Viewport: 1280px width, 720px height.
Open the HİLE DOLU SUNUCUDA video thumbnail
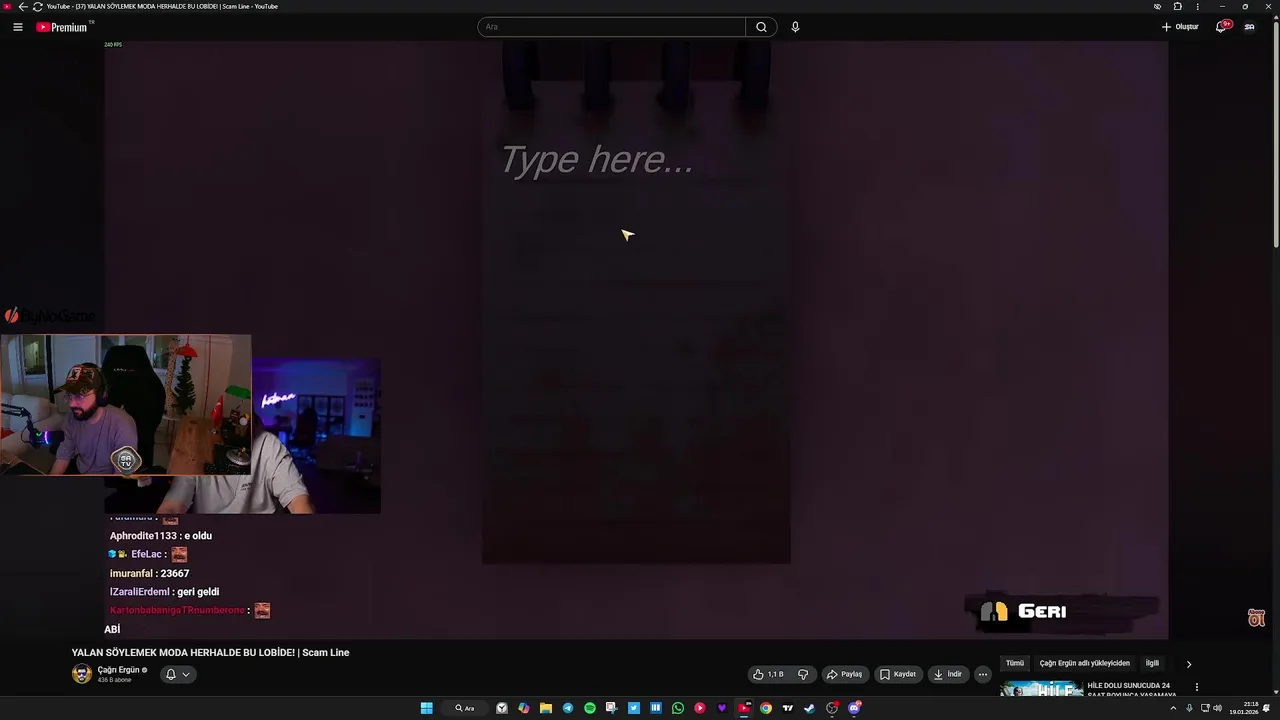[x=1042, y=689]
